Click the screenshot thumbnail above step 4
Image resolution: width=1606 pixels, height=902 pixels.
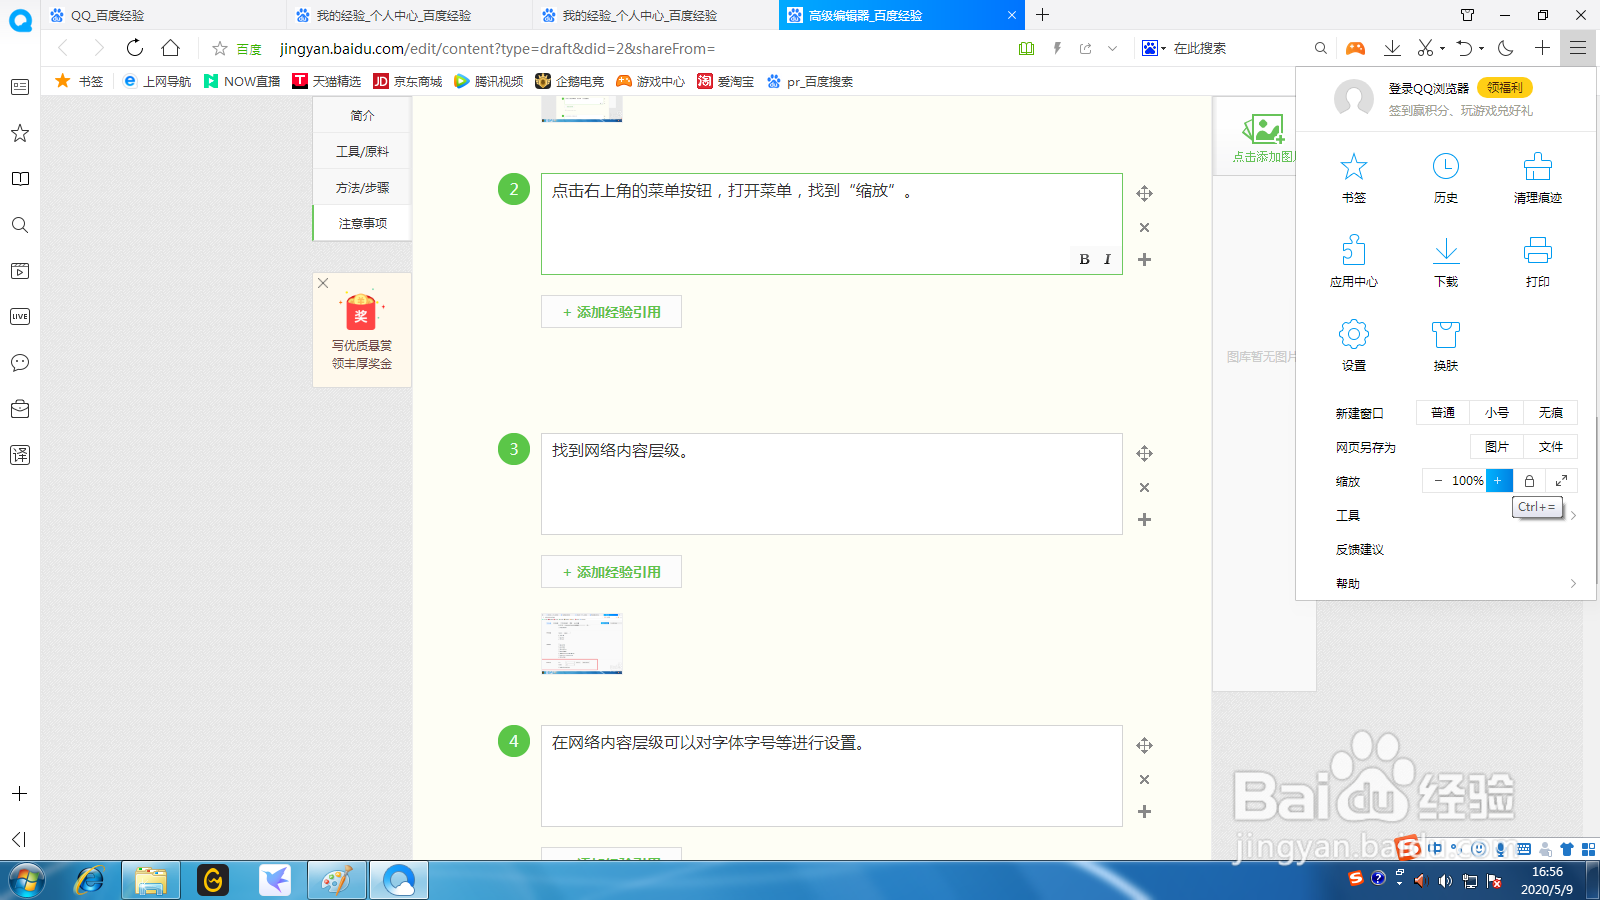tap(581, 644)
